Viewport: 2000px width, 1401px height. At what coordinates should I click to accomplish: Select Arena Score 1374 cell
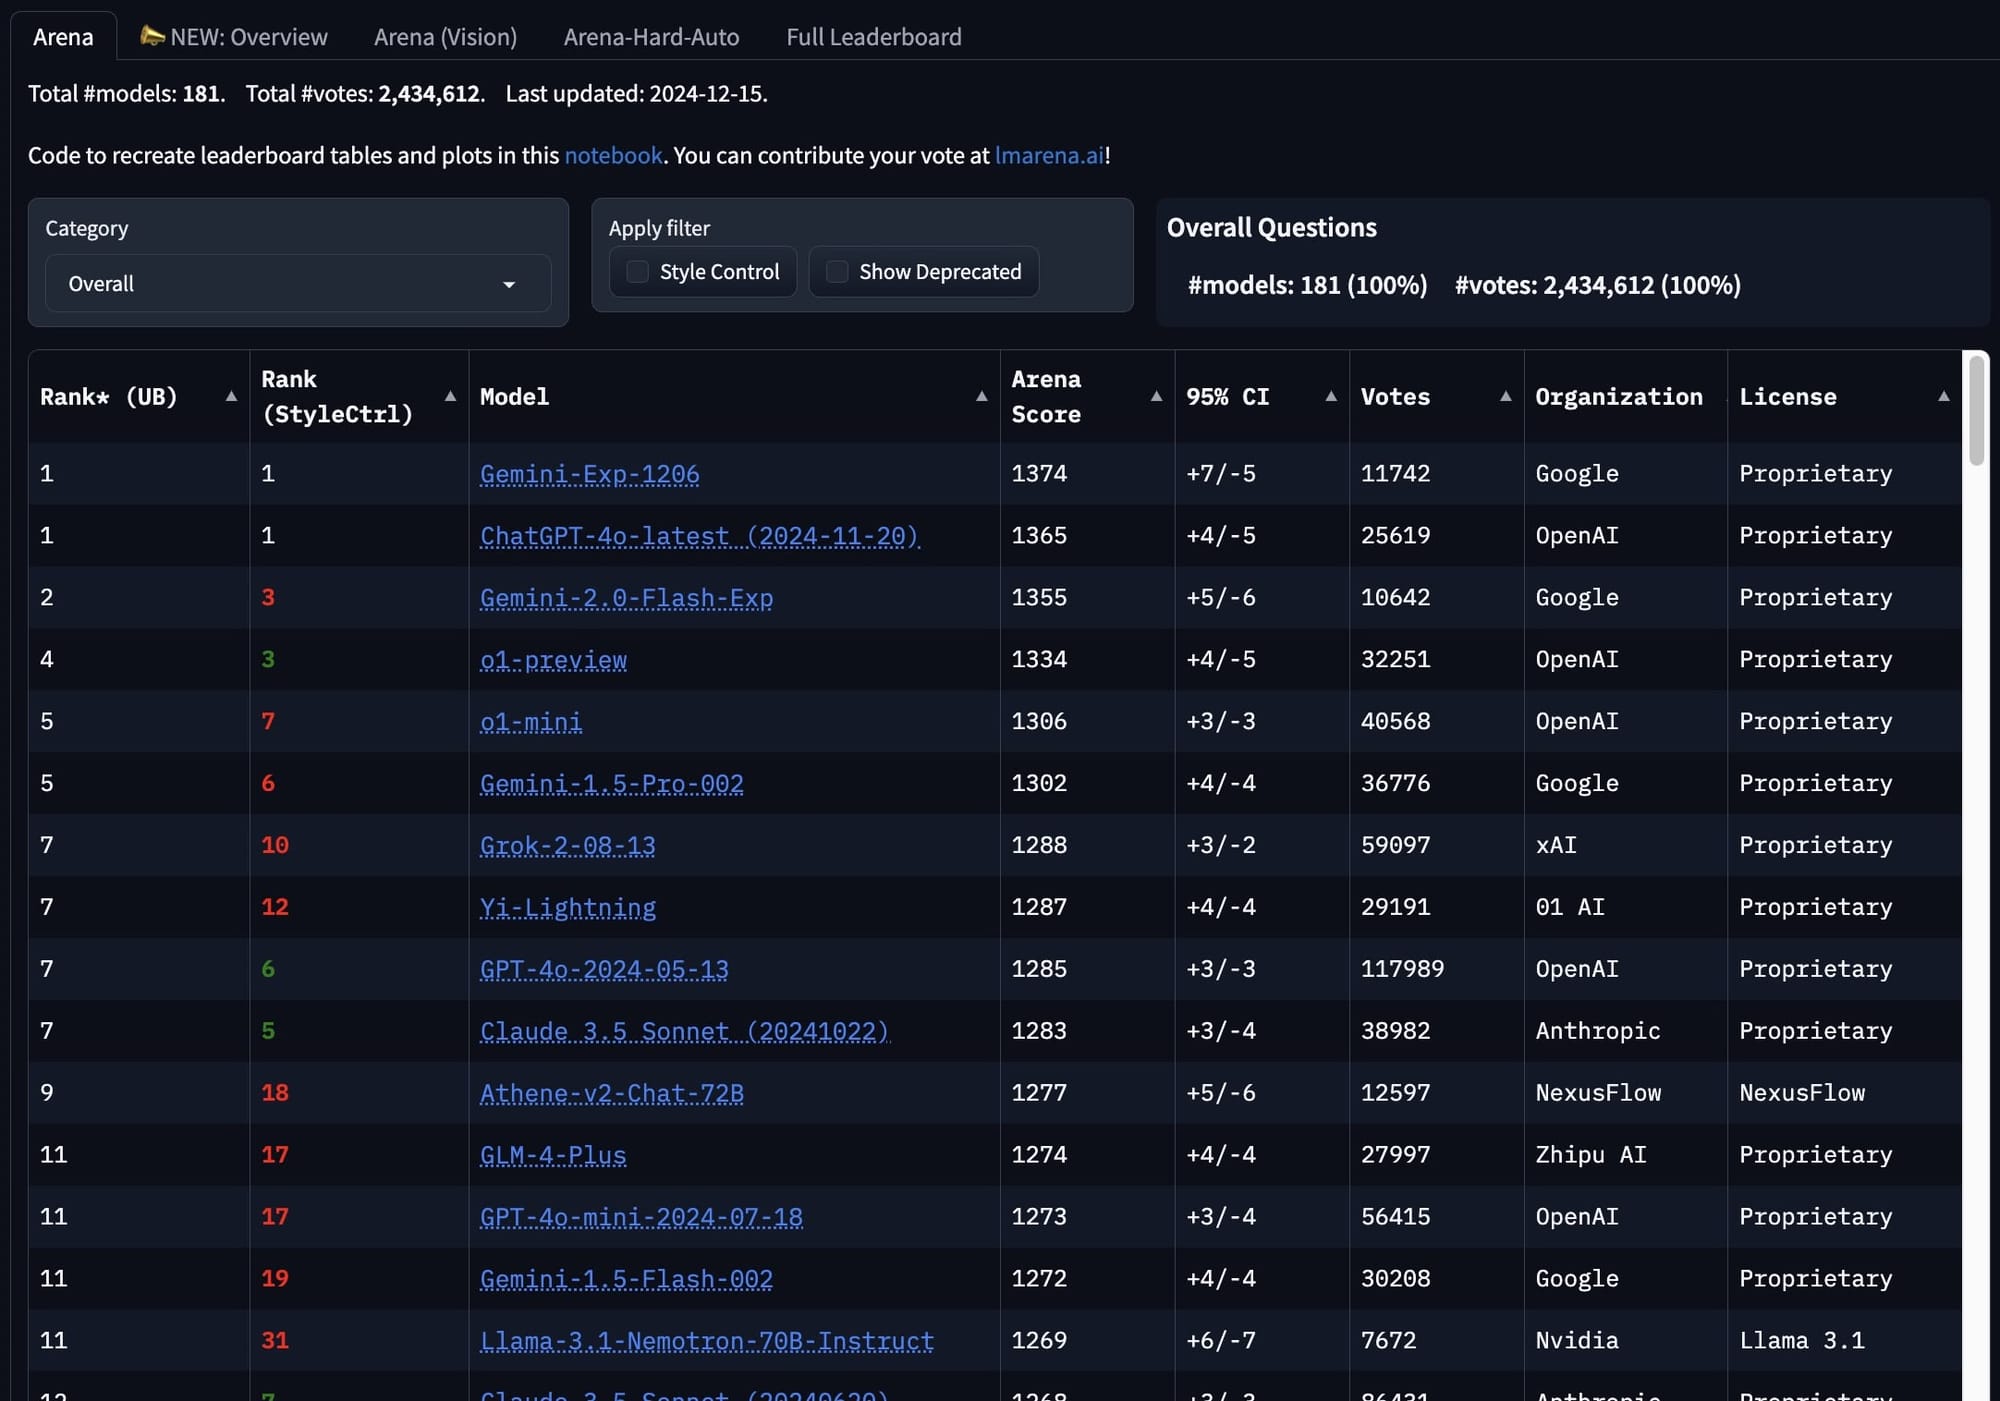pyautogui.click(x=1087, y=474)
